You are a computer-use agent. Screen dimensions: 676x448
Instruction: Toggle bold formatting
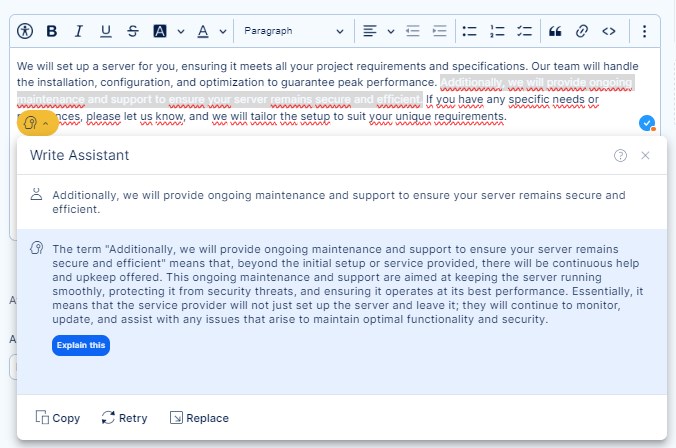tap(52, 31)
